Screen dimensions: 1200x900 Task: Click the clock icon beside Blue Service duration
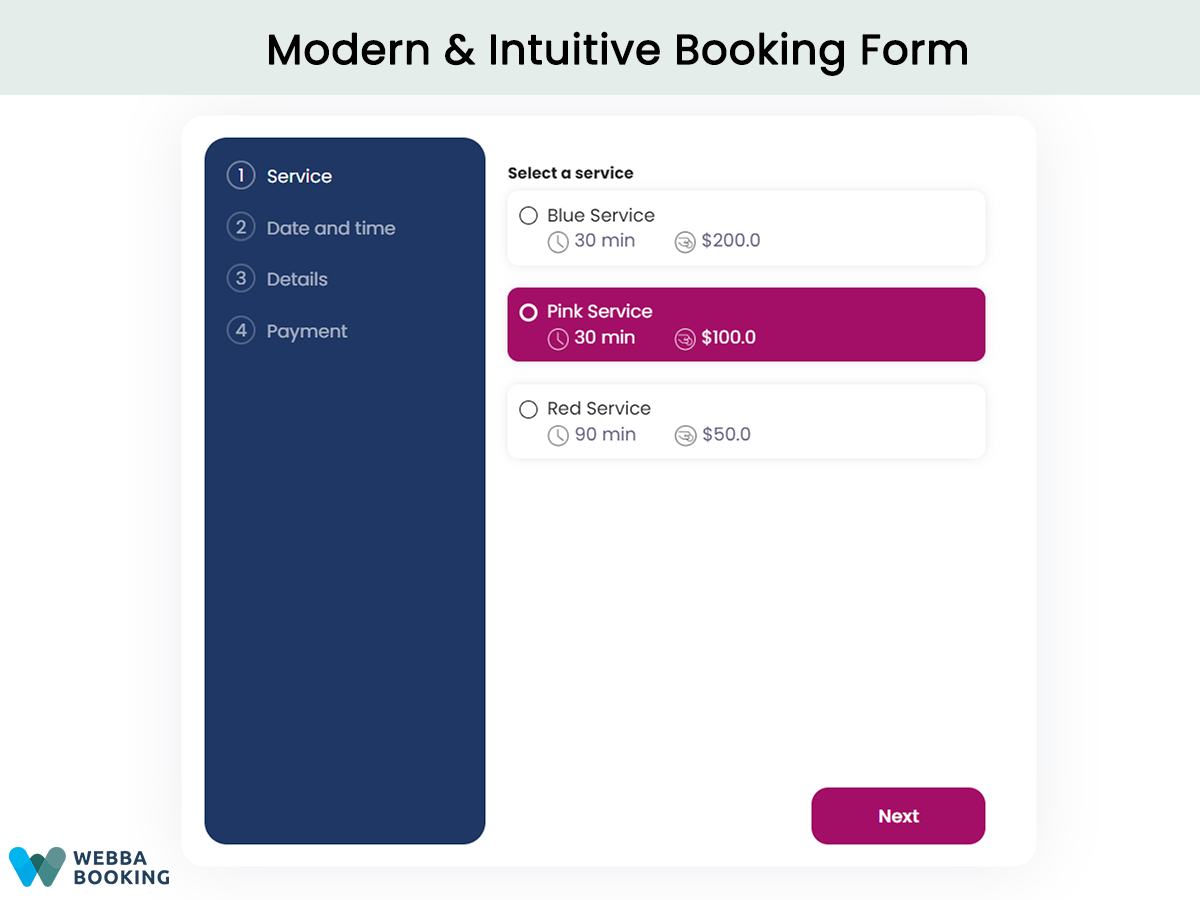pos(558,241)
